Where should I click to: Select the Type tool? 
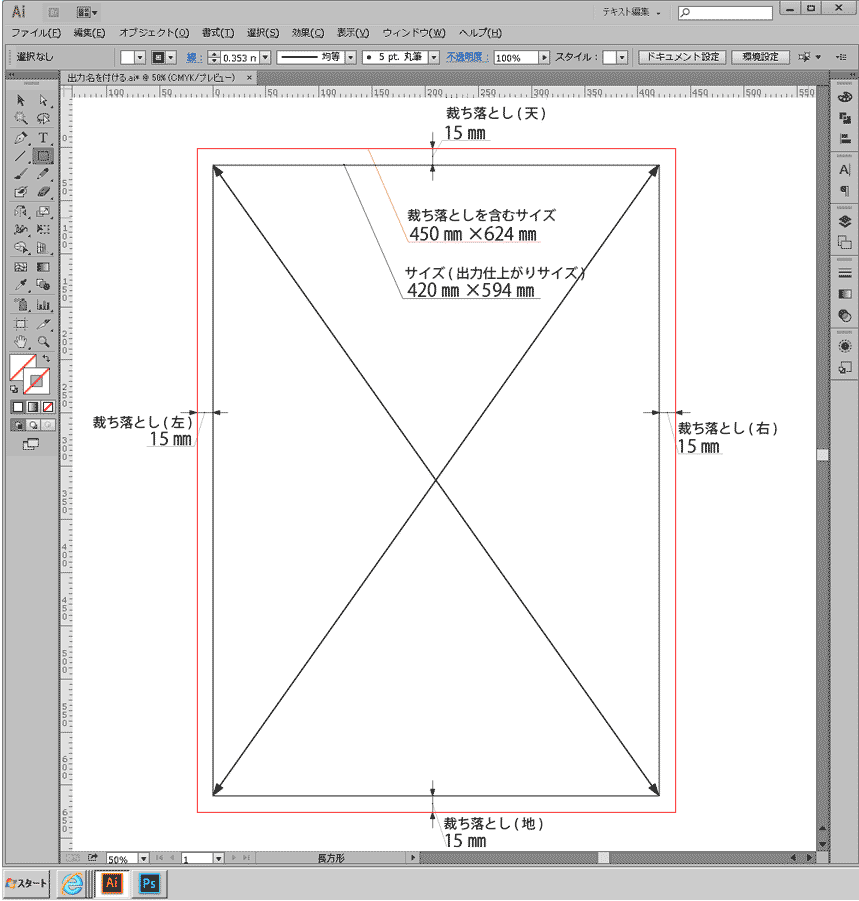coord(43,137)
